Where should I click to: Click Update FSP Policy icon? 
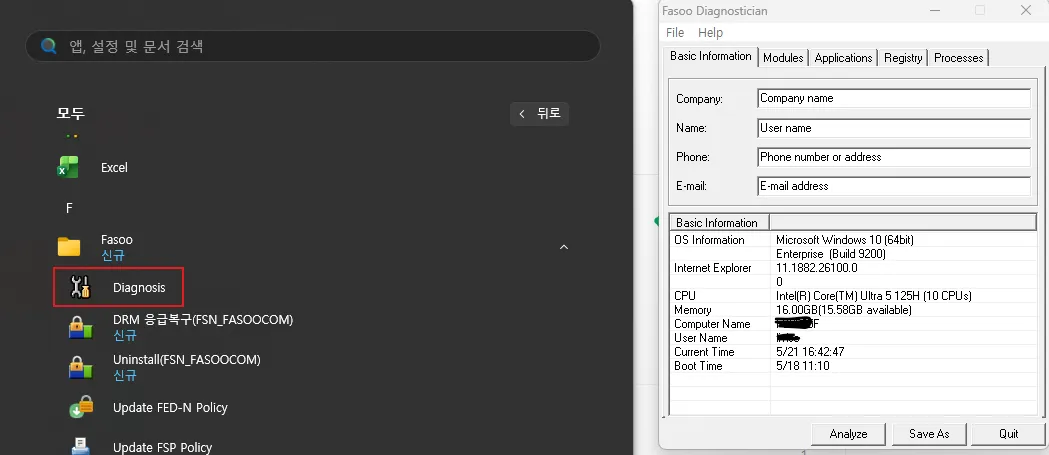click(80, 446)
